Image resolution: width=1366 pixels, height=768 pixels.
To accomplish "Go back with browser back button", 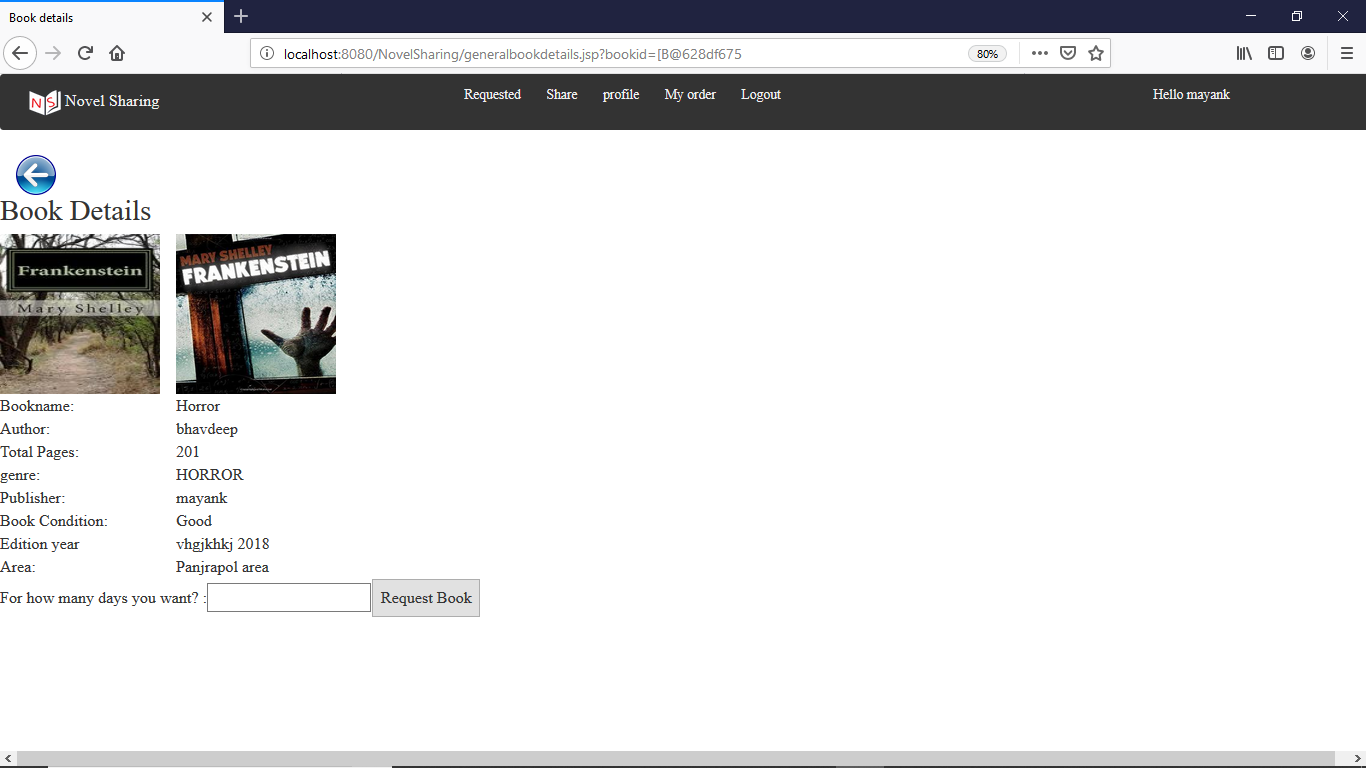I will pos(20,53).
